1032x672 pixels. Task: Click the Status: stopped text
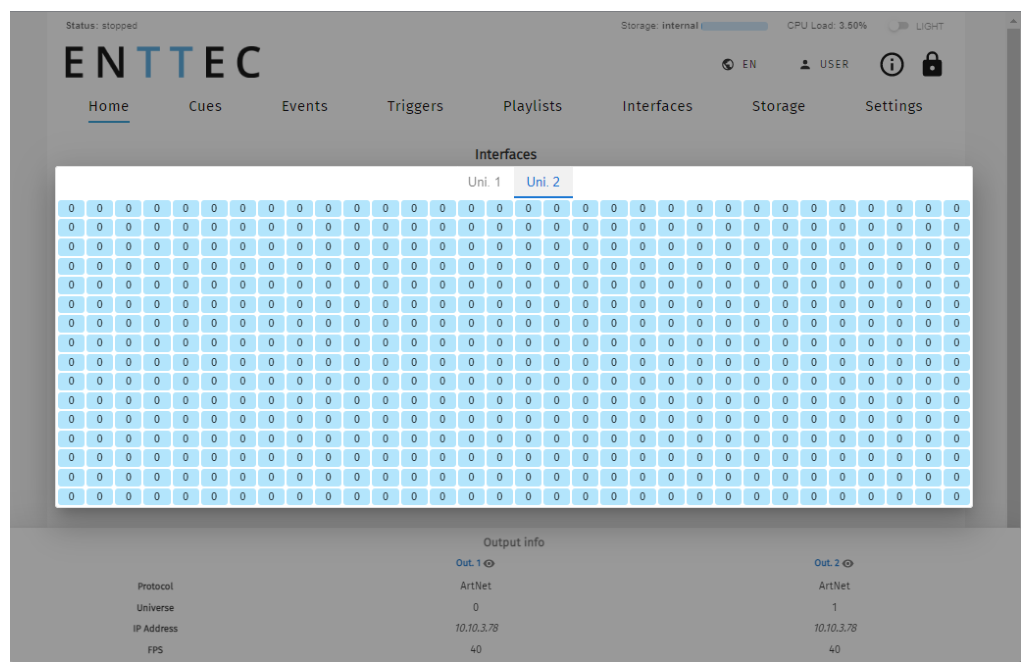pyautogui.click(x=101, y=26)
